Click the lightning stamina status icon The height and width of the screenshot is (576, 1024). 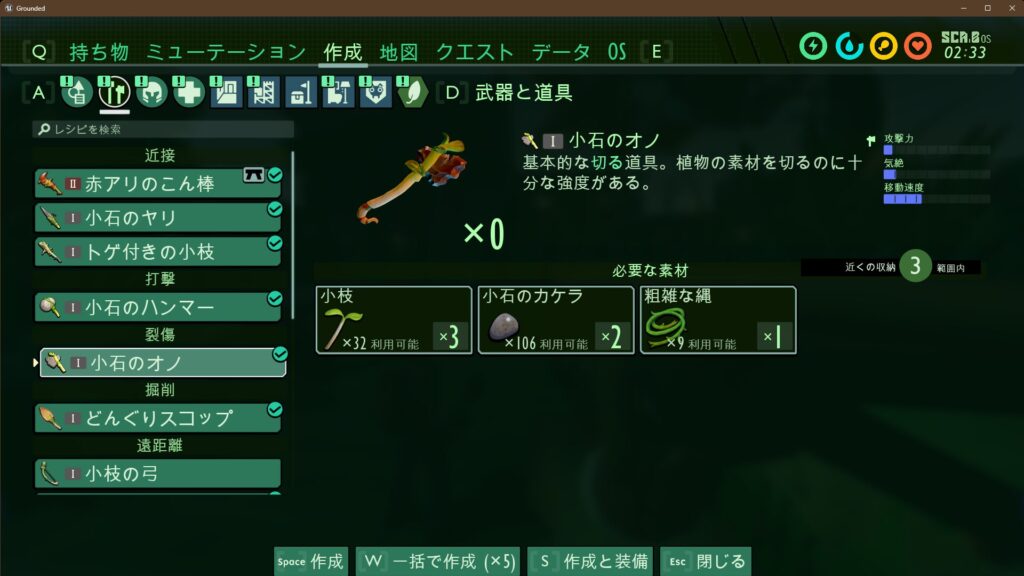click(813, 46)
